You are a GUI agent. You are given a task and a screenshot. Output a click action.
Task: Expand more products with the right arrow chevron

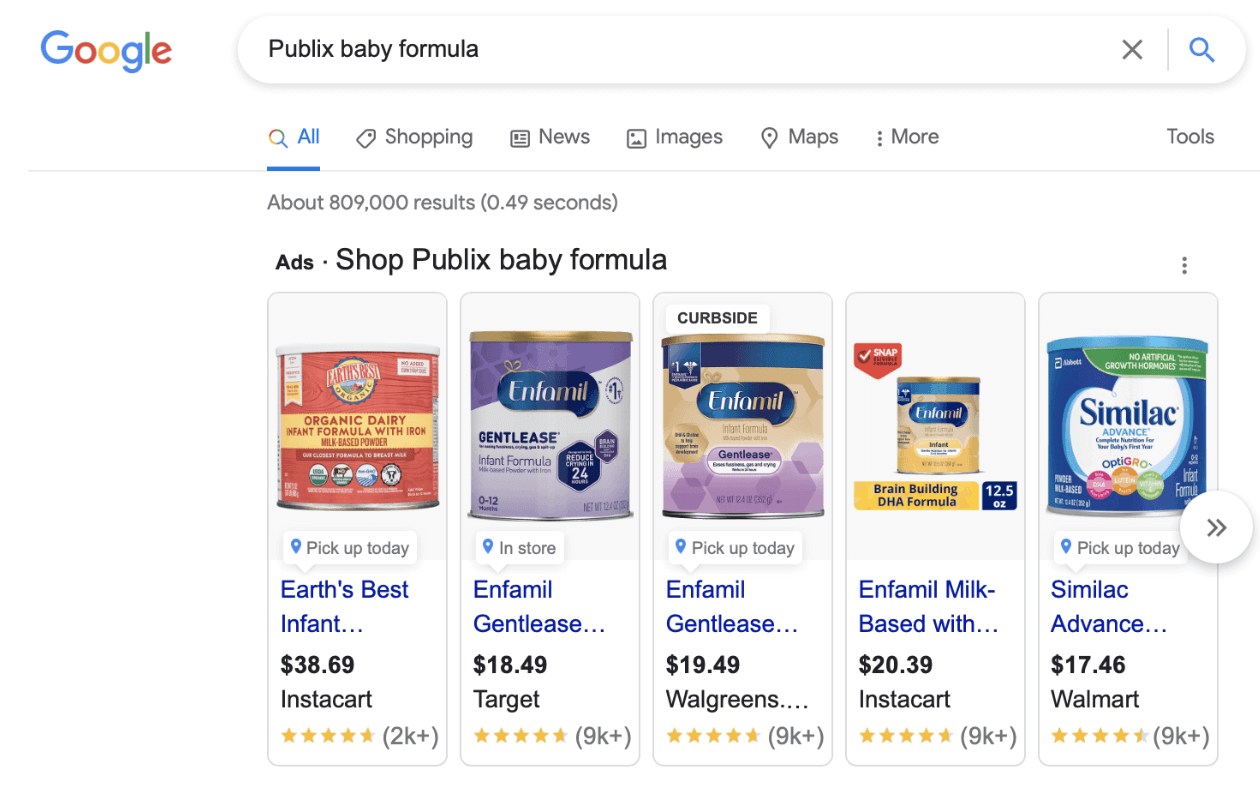[x=1216, y=527]
